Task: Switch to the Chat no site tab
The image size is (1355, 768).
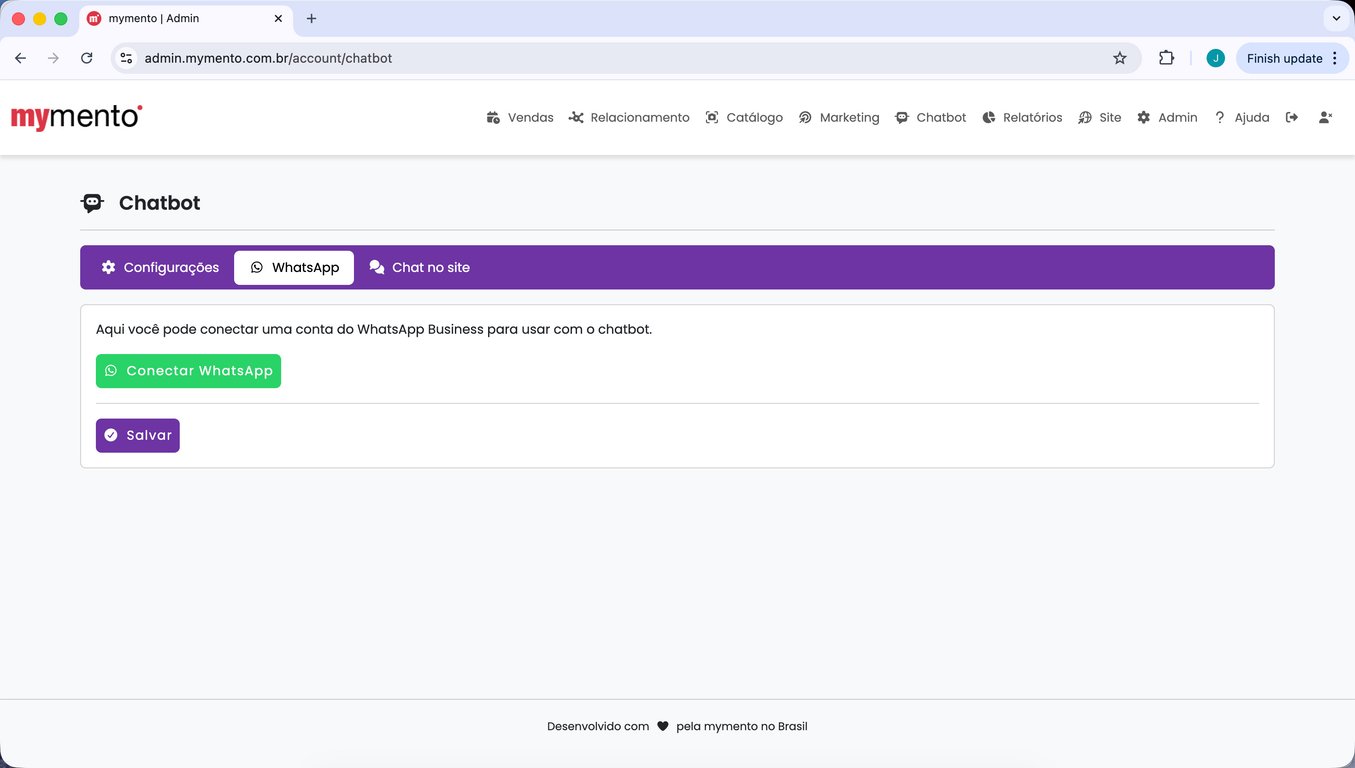Action: pyautogui.click(x=419, y=268)
